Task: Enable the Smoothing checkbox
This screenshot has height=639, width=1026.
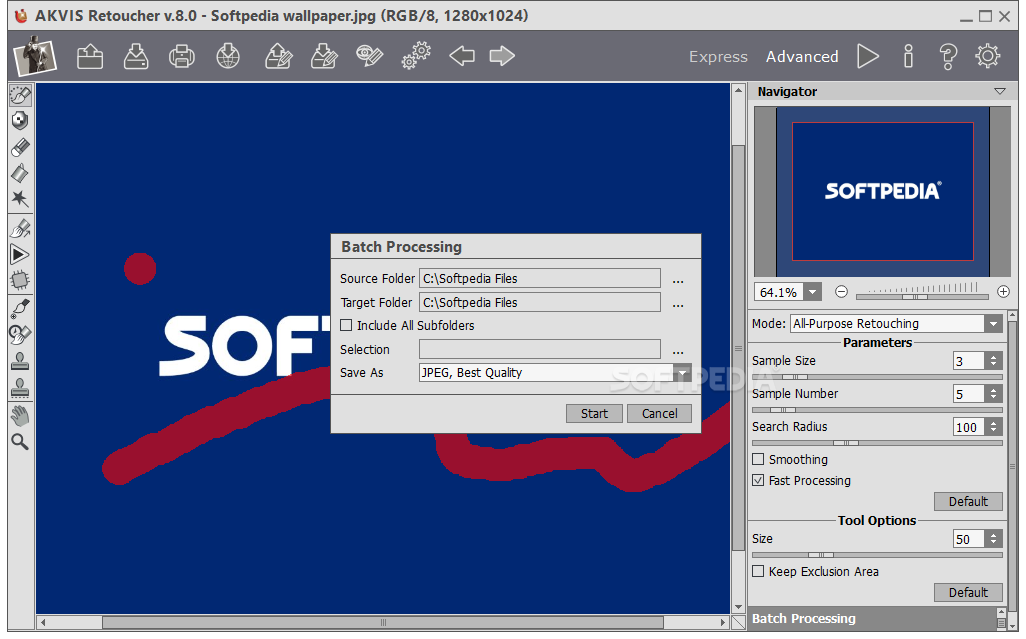Action: (x=758, y=459)
